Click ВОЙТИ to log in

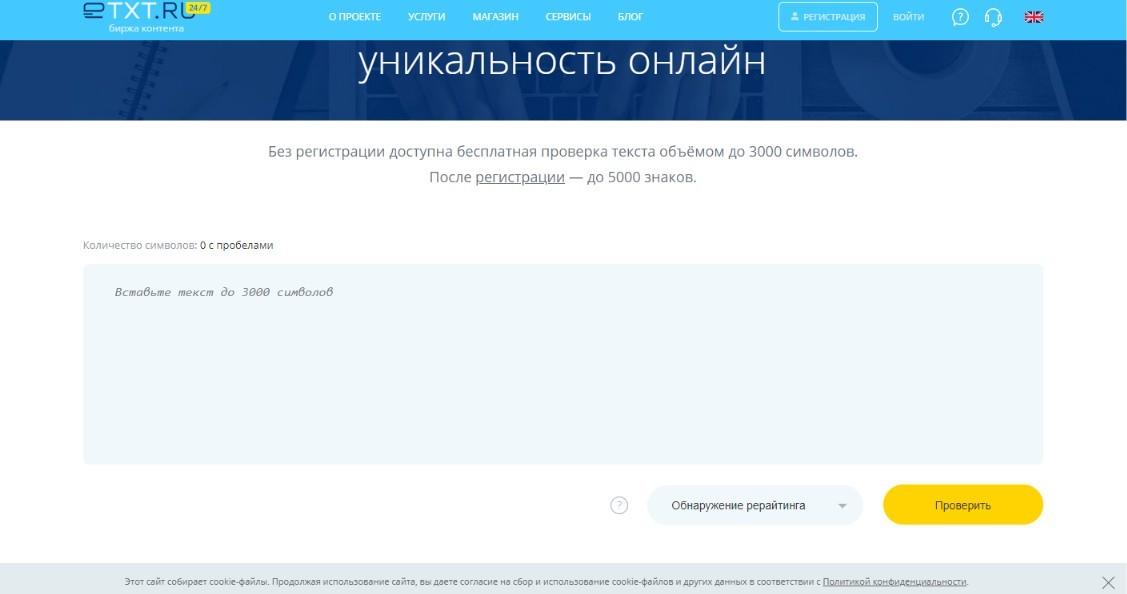point(908,17)
